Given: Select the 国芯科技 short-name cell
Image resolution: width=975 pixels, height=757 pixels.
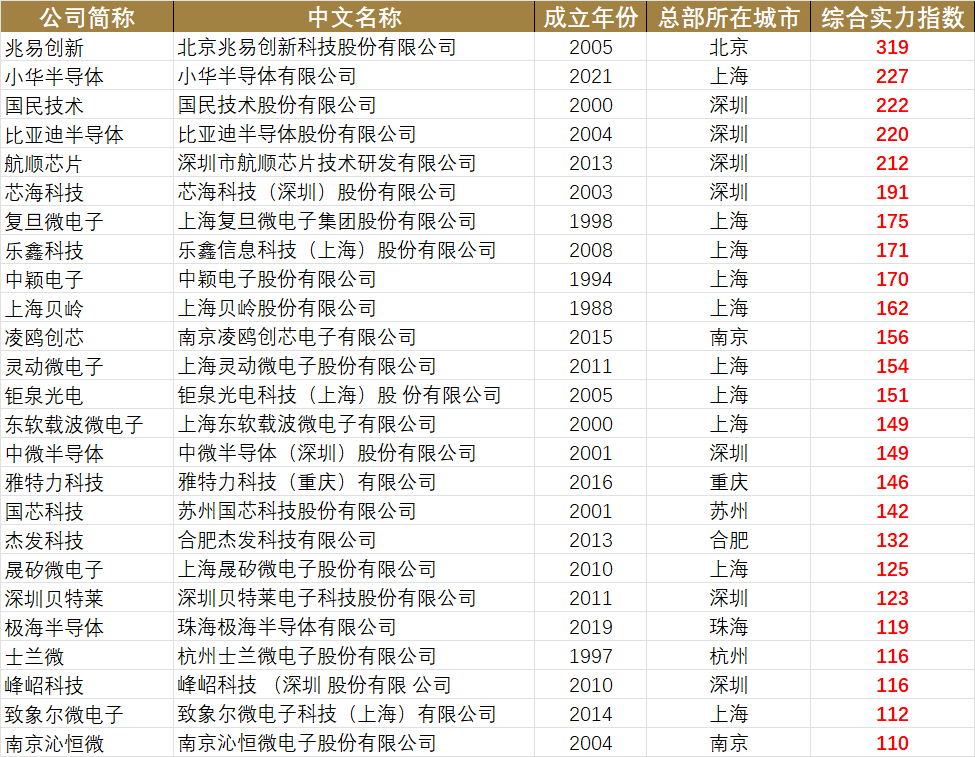Looking at the screenshot, I should click(87, 511).
